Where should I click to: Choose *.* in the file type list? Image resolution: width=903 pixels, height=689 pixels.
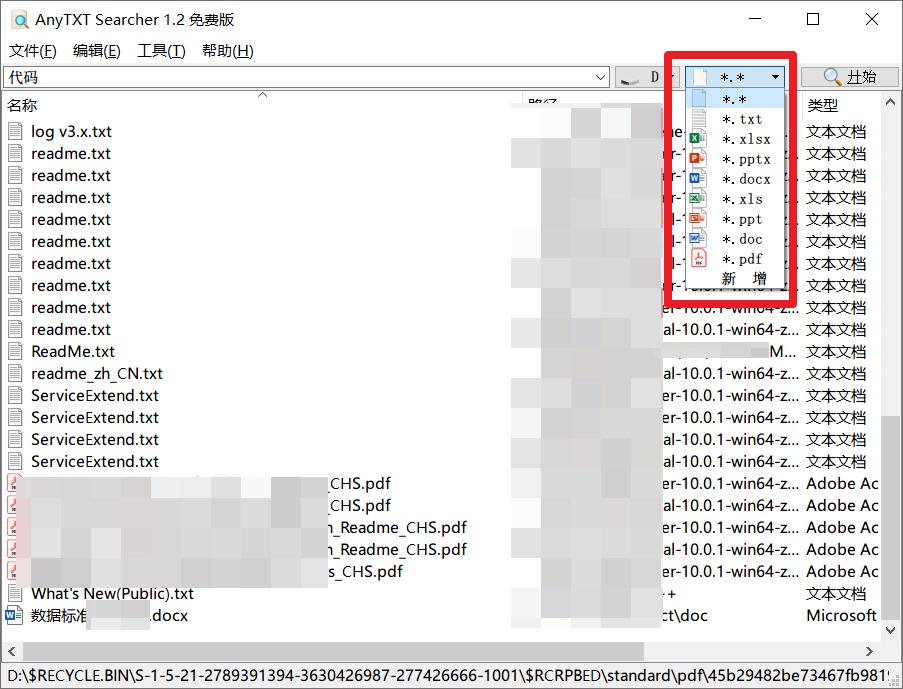[735, 99]
